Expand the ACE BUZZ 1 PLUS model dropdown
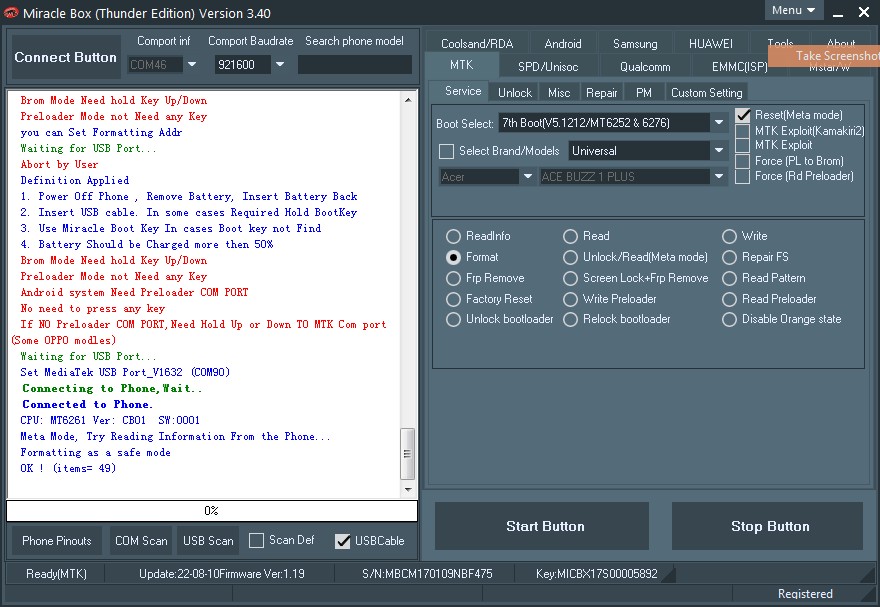The width and height of the screenshot is (880, 607). (718, 177)
